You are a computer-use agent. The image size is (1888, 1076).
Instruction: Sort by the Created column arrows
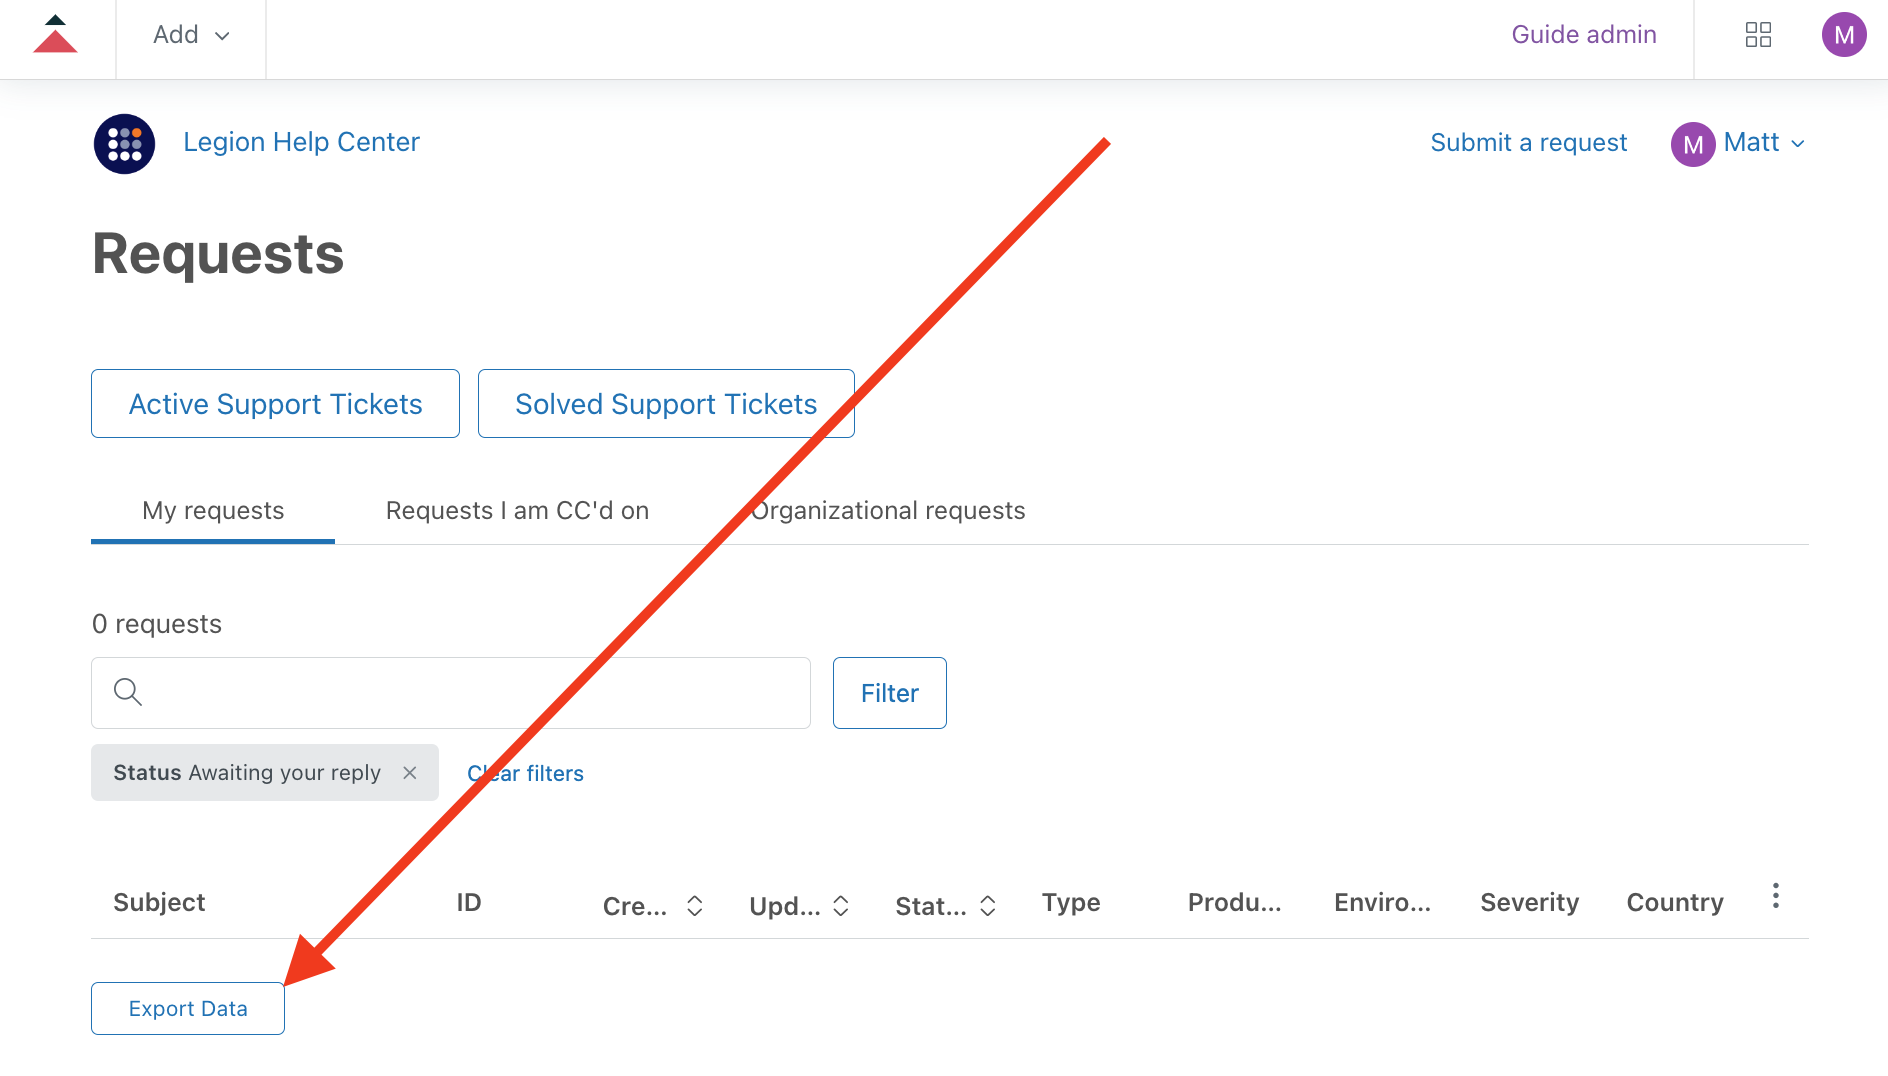point(694,906)
